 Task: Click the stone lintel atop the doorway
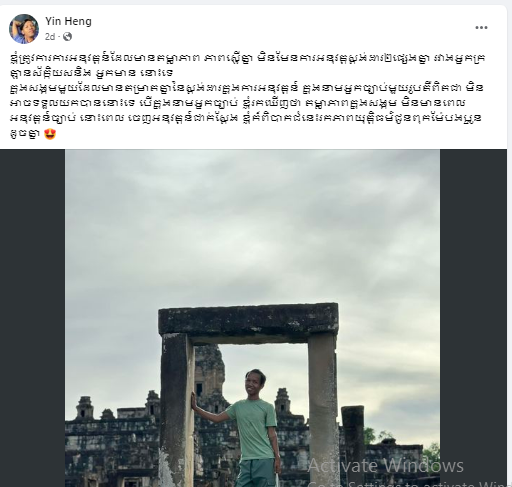coord(248,323)
